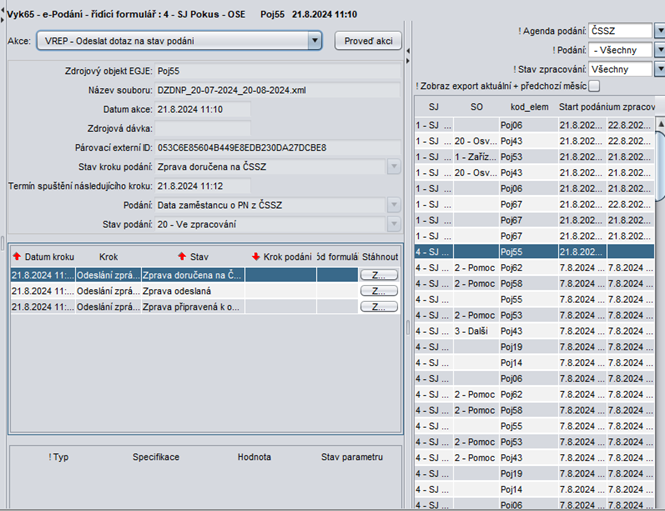Click the right table scroll-up arrow
This screenshot has width=665, height=511.
[660, 124]
